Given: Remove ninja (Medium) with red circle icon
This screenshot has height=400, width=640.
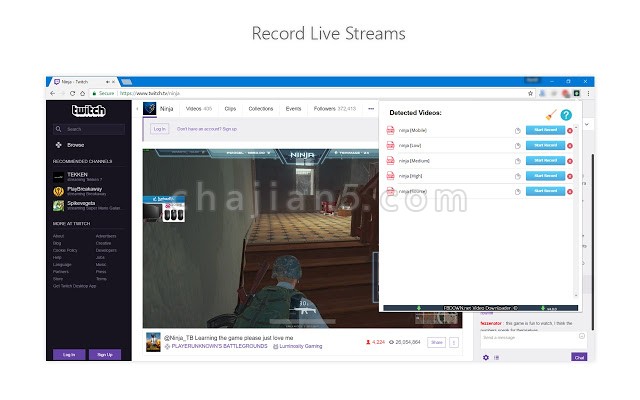Looking at the screenshot, I should [x=570, y=161].
